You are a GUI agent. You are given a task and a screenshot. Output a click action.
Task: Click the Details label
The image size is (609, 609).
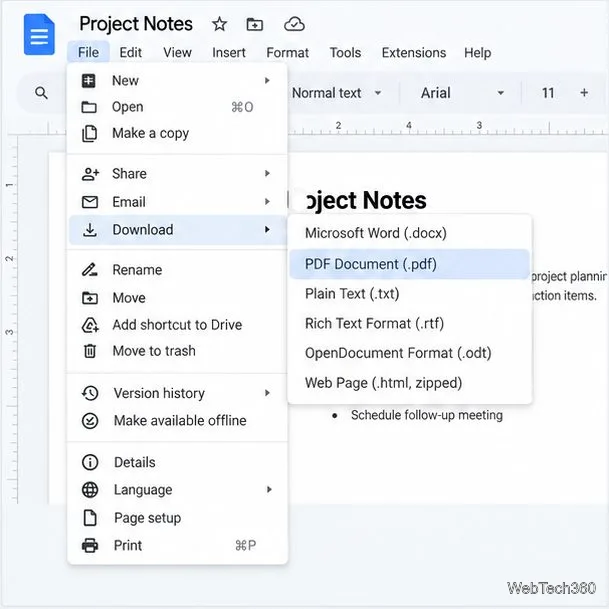point(135,462)
